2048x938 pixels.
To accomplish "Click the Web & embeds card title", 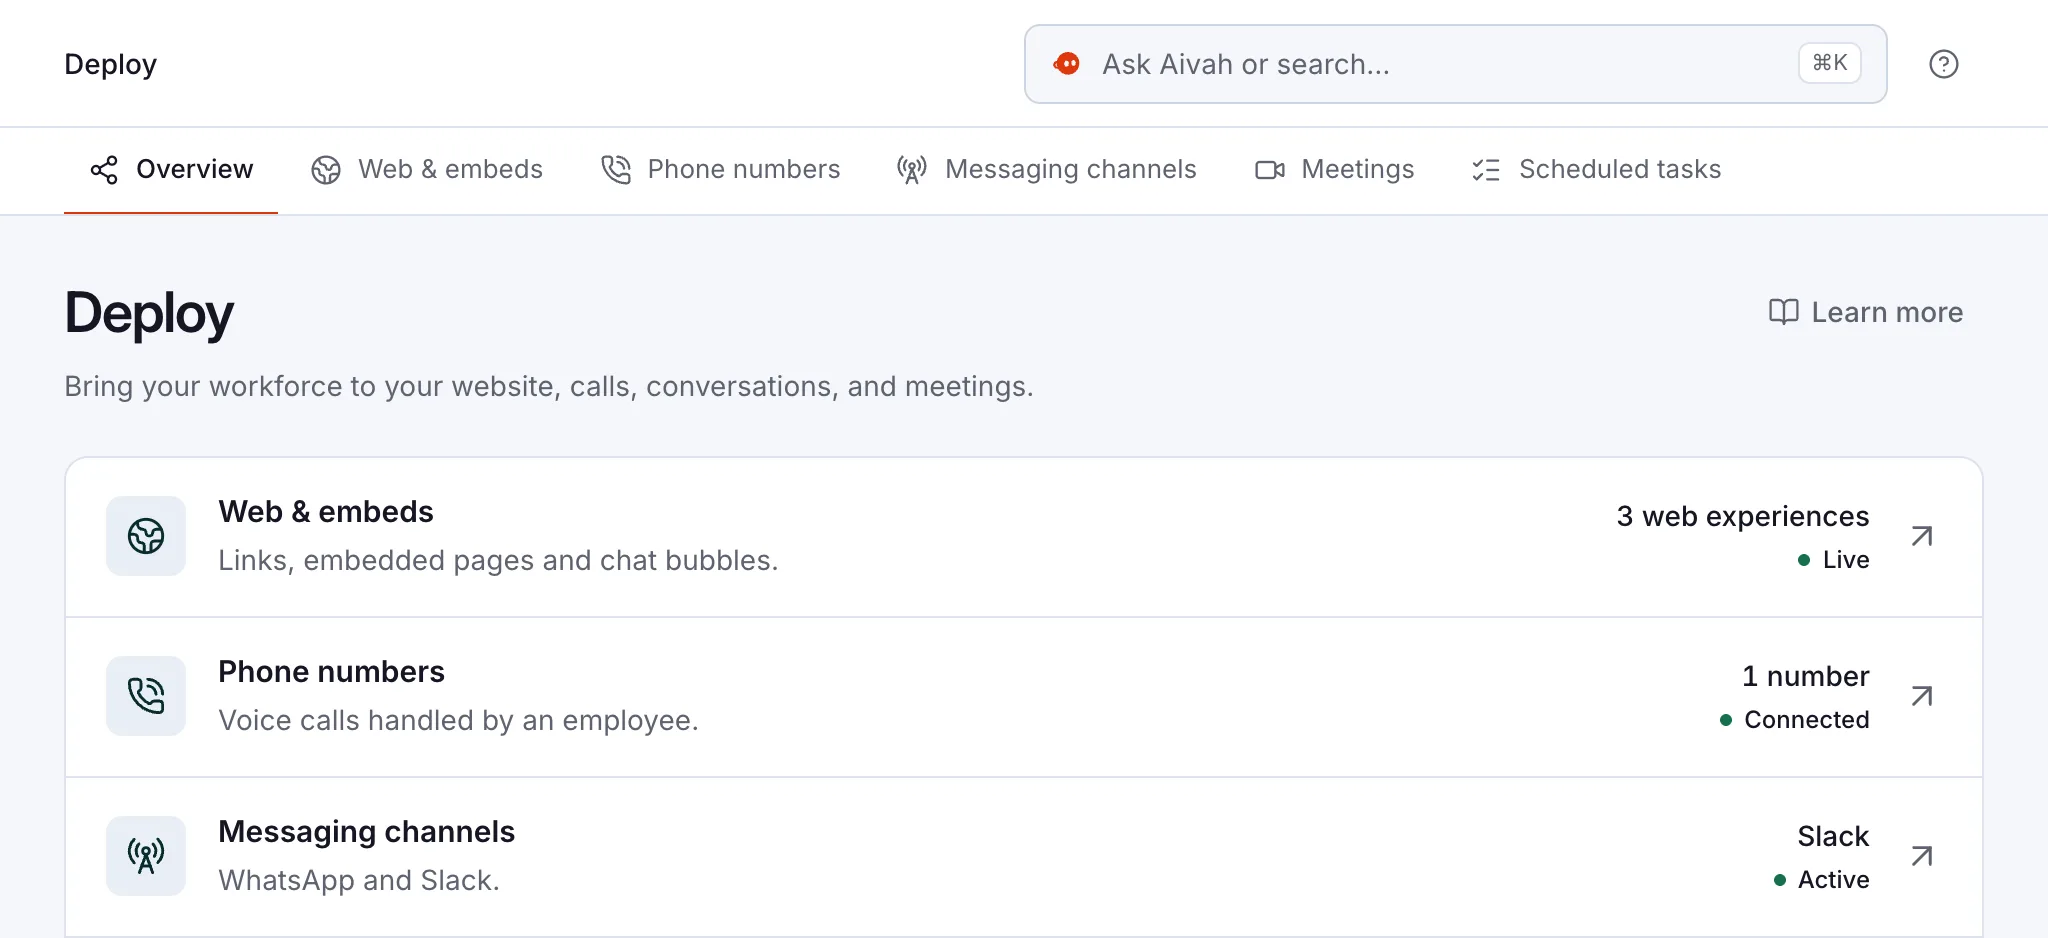I will tap(326, 512).
